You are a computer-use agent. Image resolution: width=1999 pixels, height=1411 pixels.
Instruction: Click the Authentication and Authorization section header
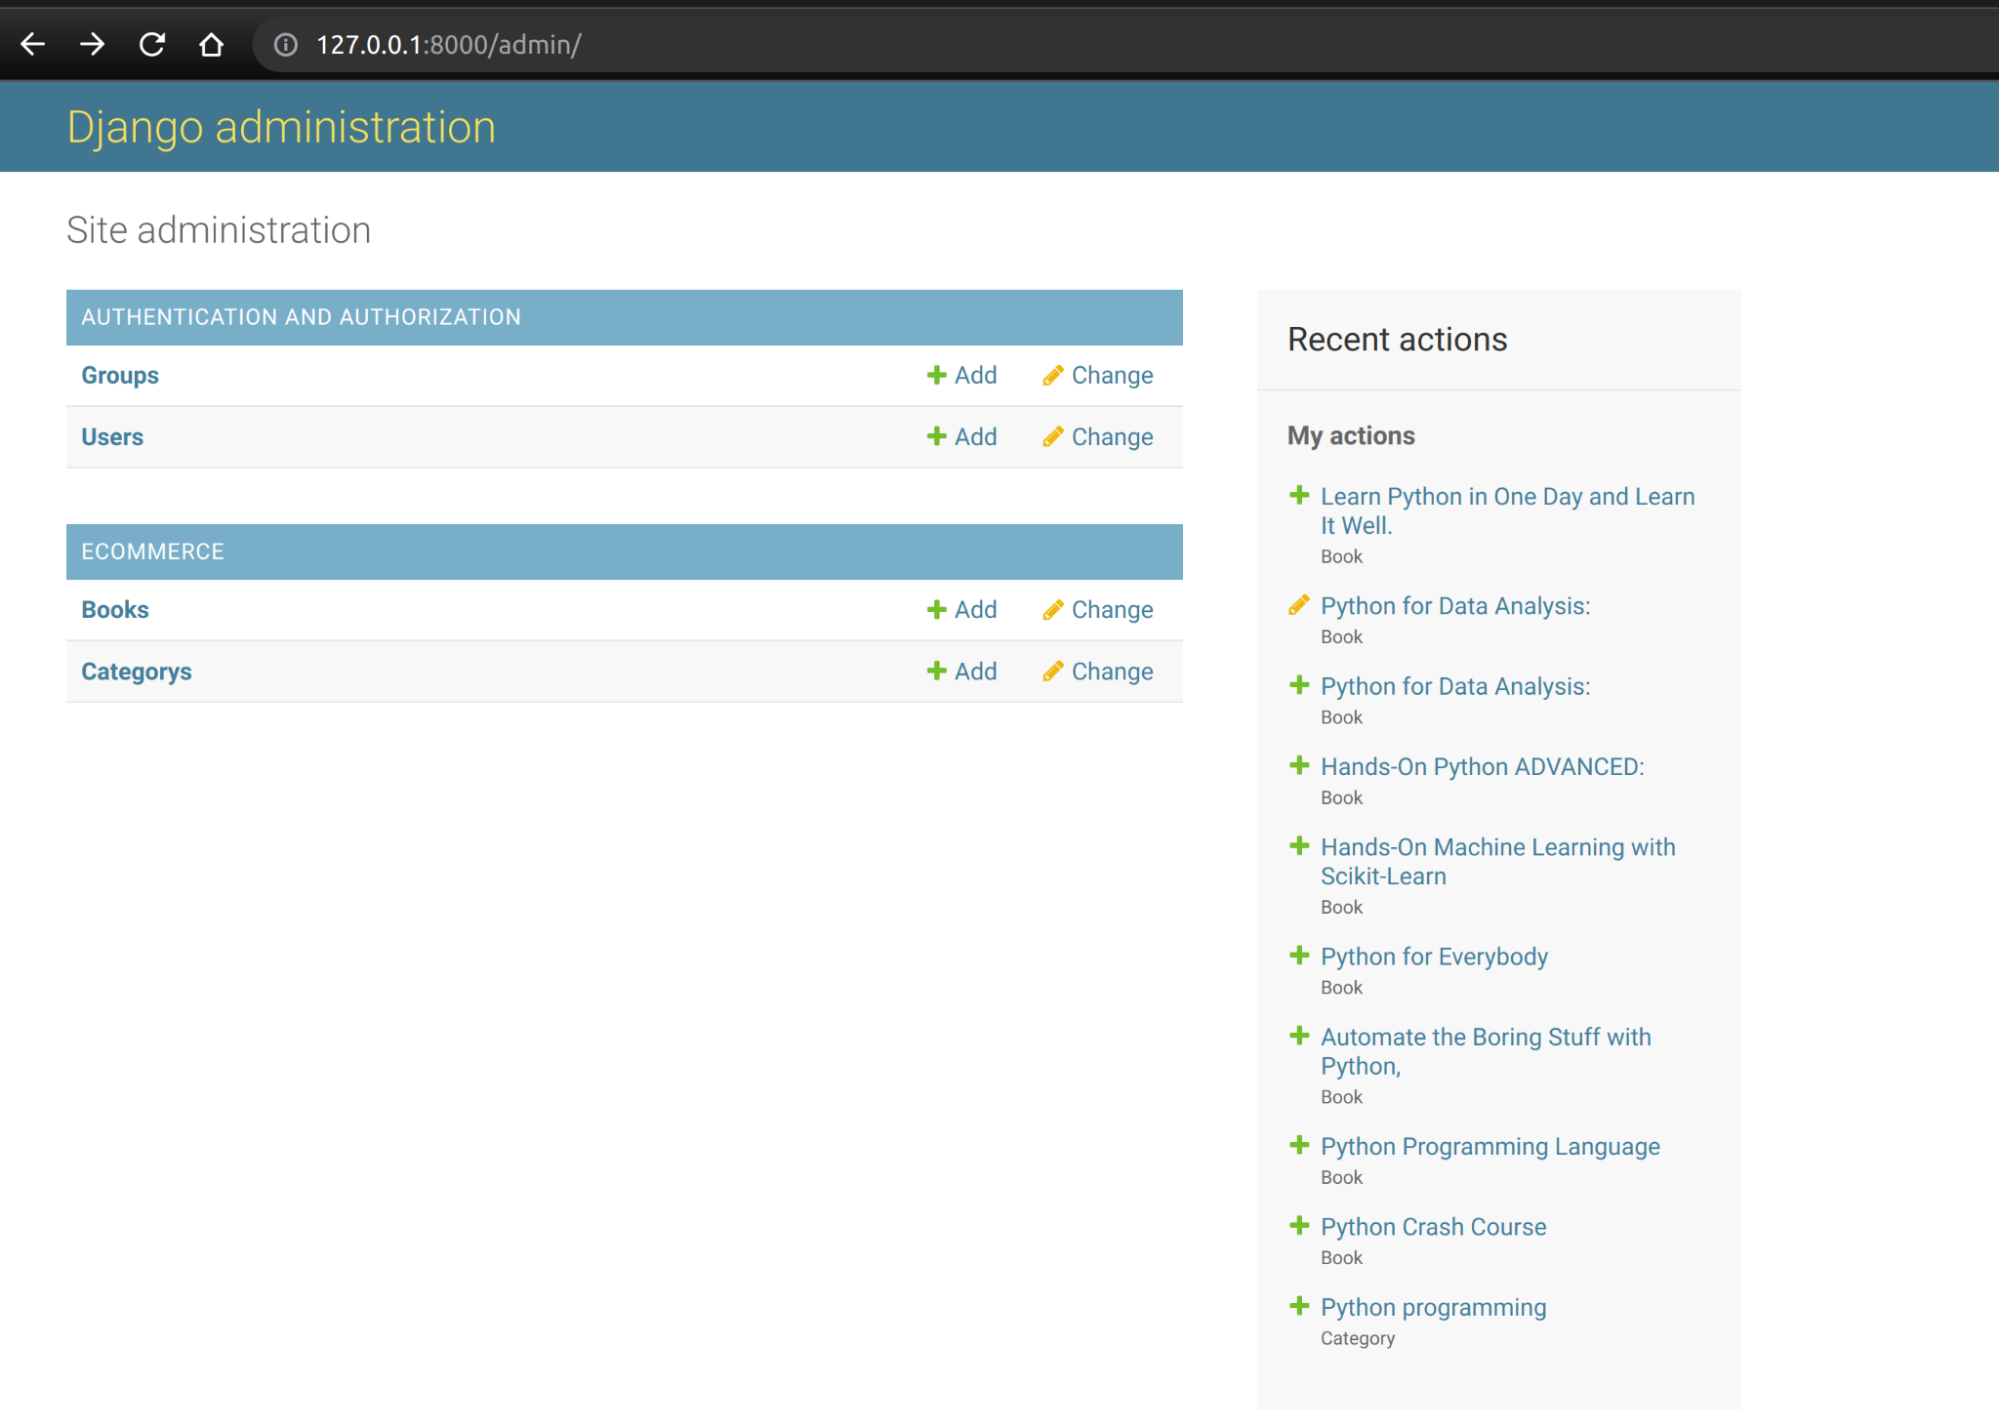point(301,317)
